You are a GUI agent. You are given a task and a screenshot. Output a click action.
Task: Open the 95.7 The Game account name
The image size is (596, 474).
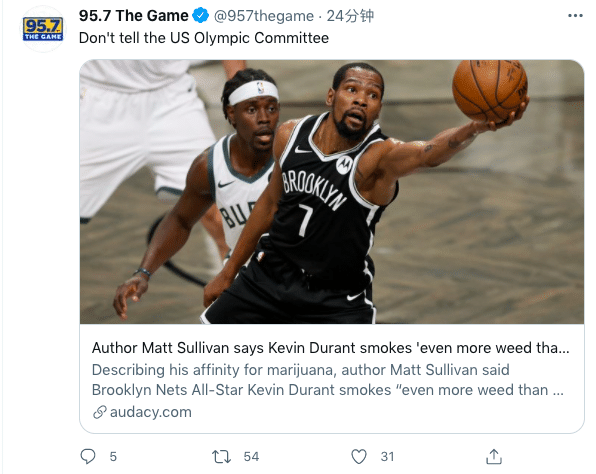[133, 16]
